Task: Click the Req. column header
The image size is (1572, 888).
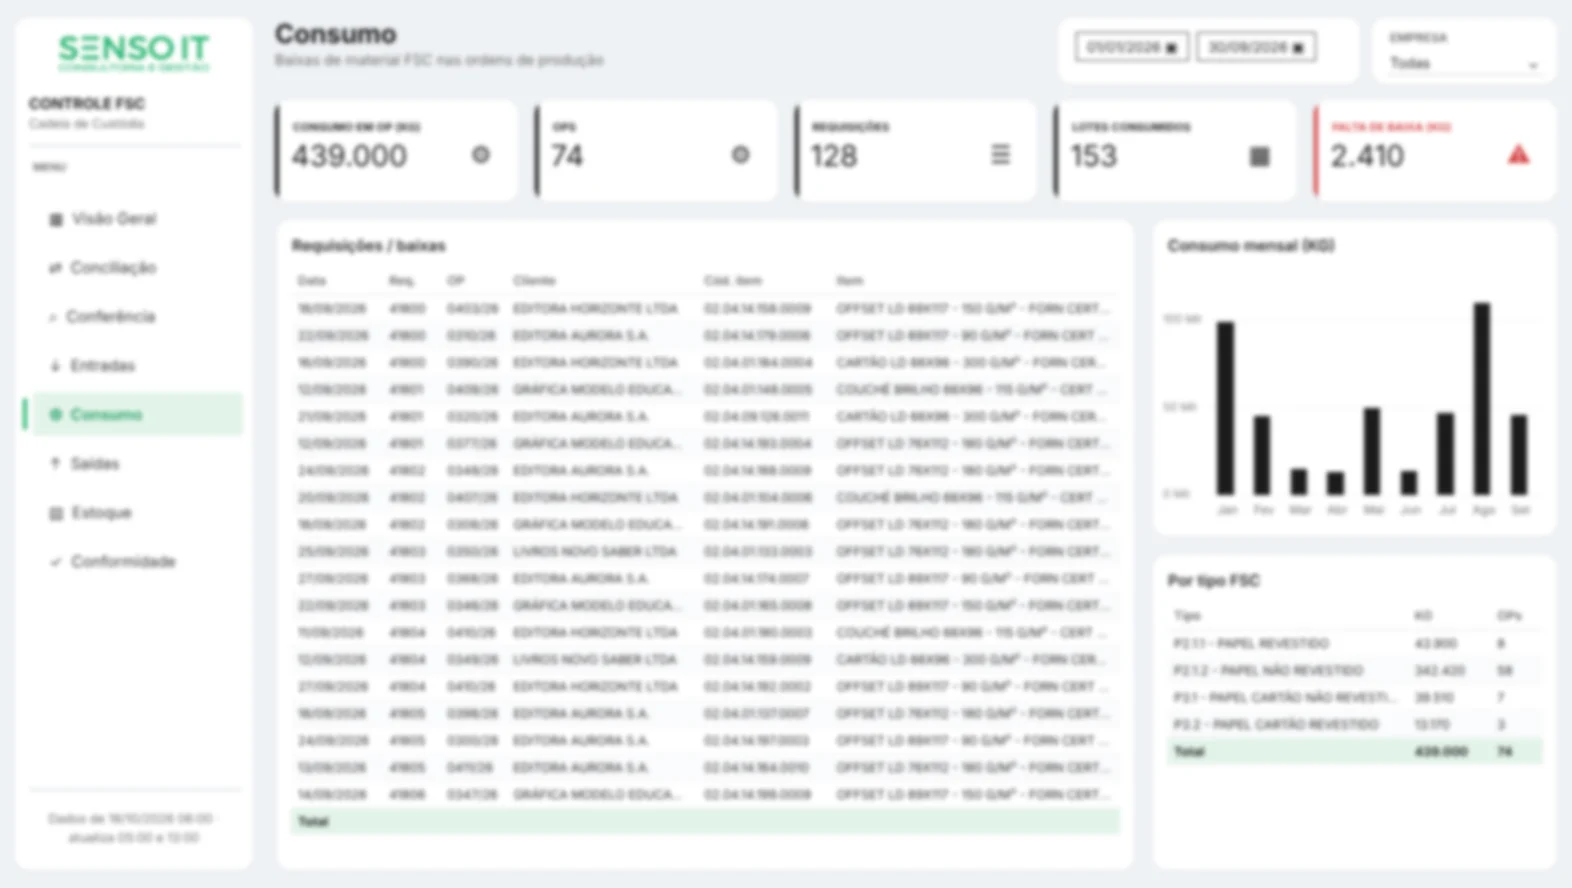Action: pos(401,281)
